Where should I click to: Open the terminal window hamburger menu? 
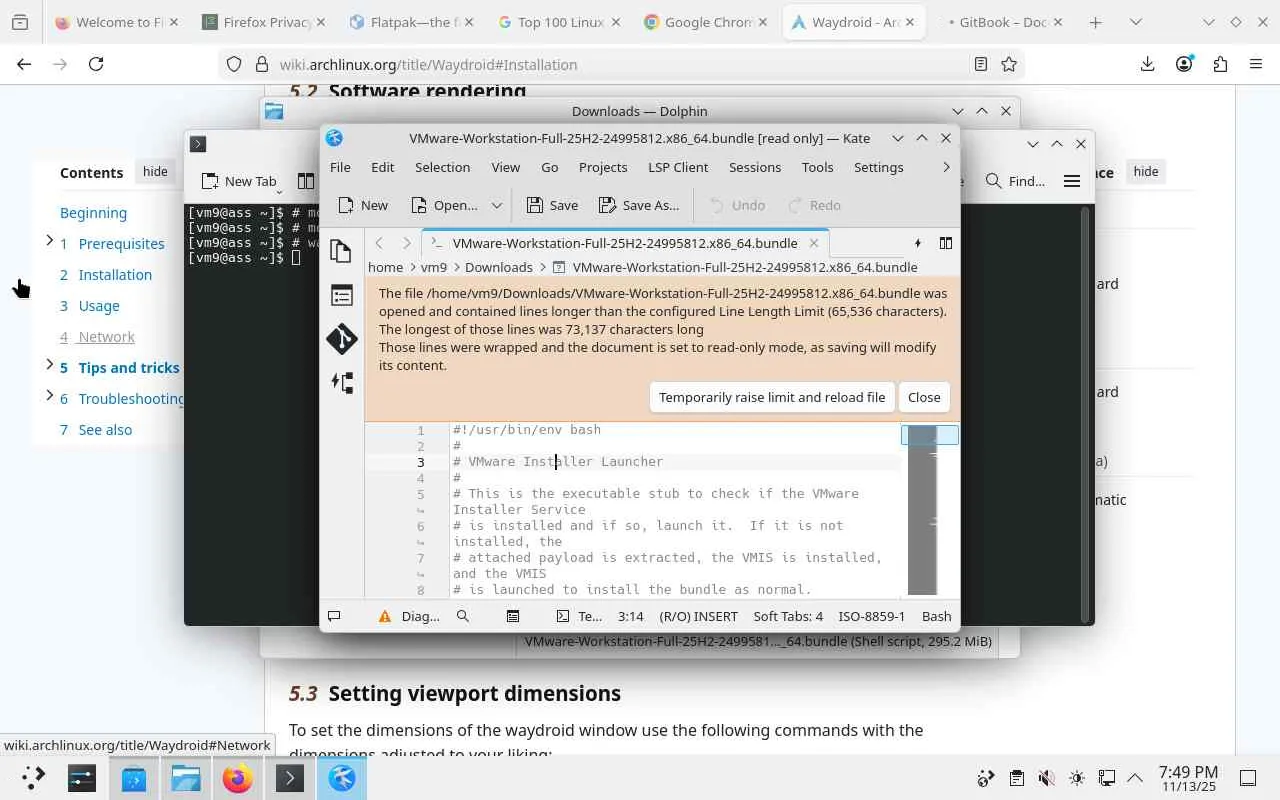click(x=1072, y=181)
